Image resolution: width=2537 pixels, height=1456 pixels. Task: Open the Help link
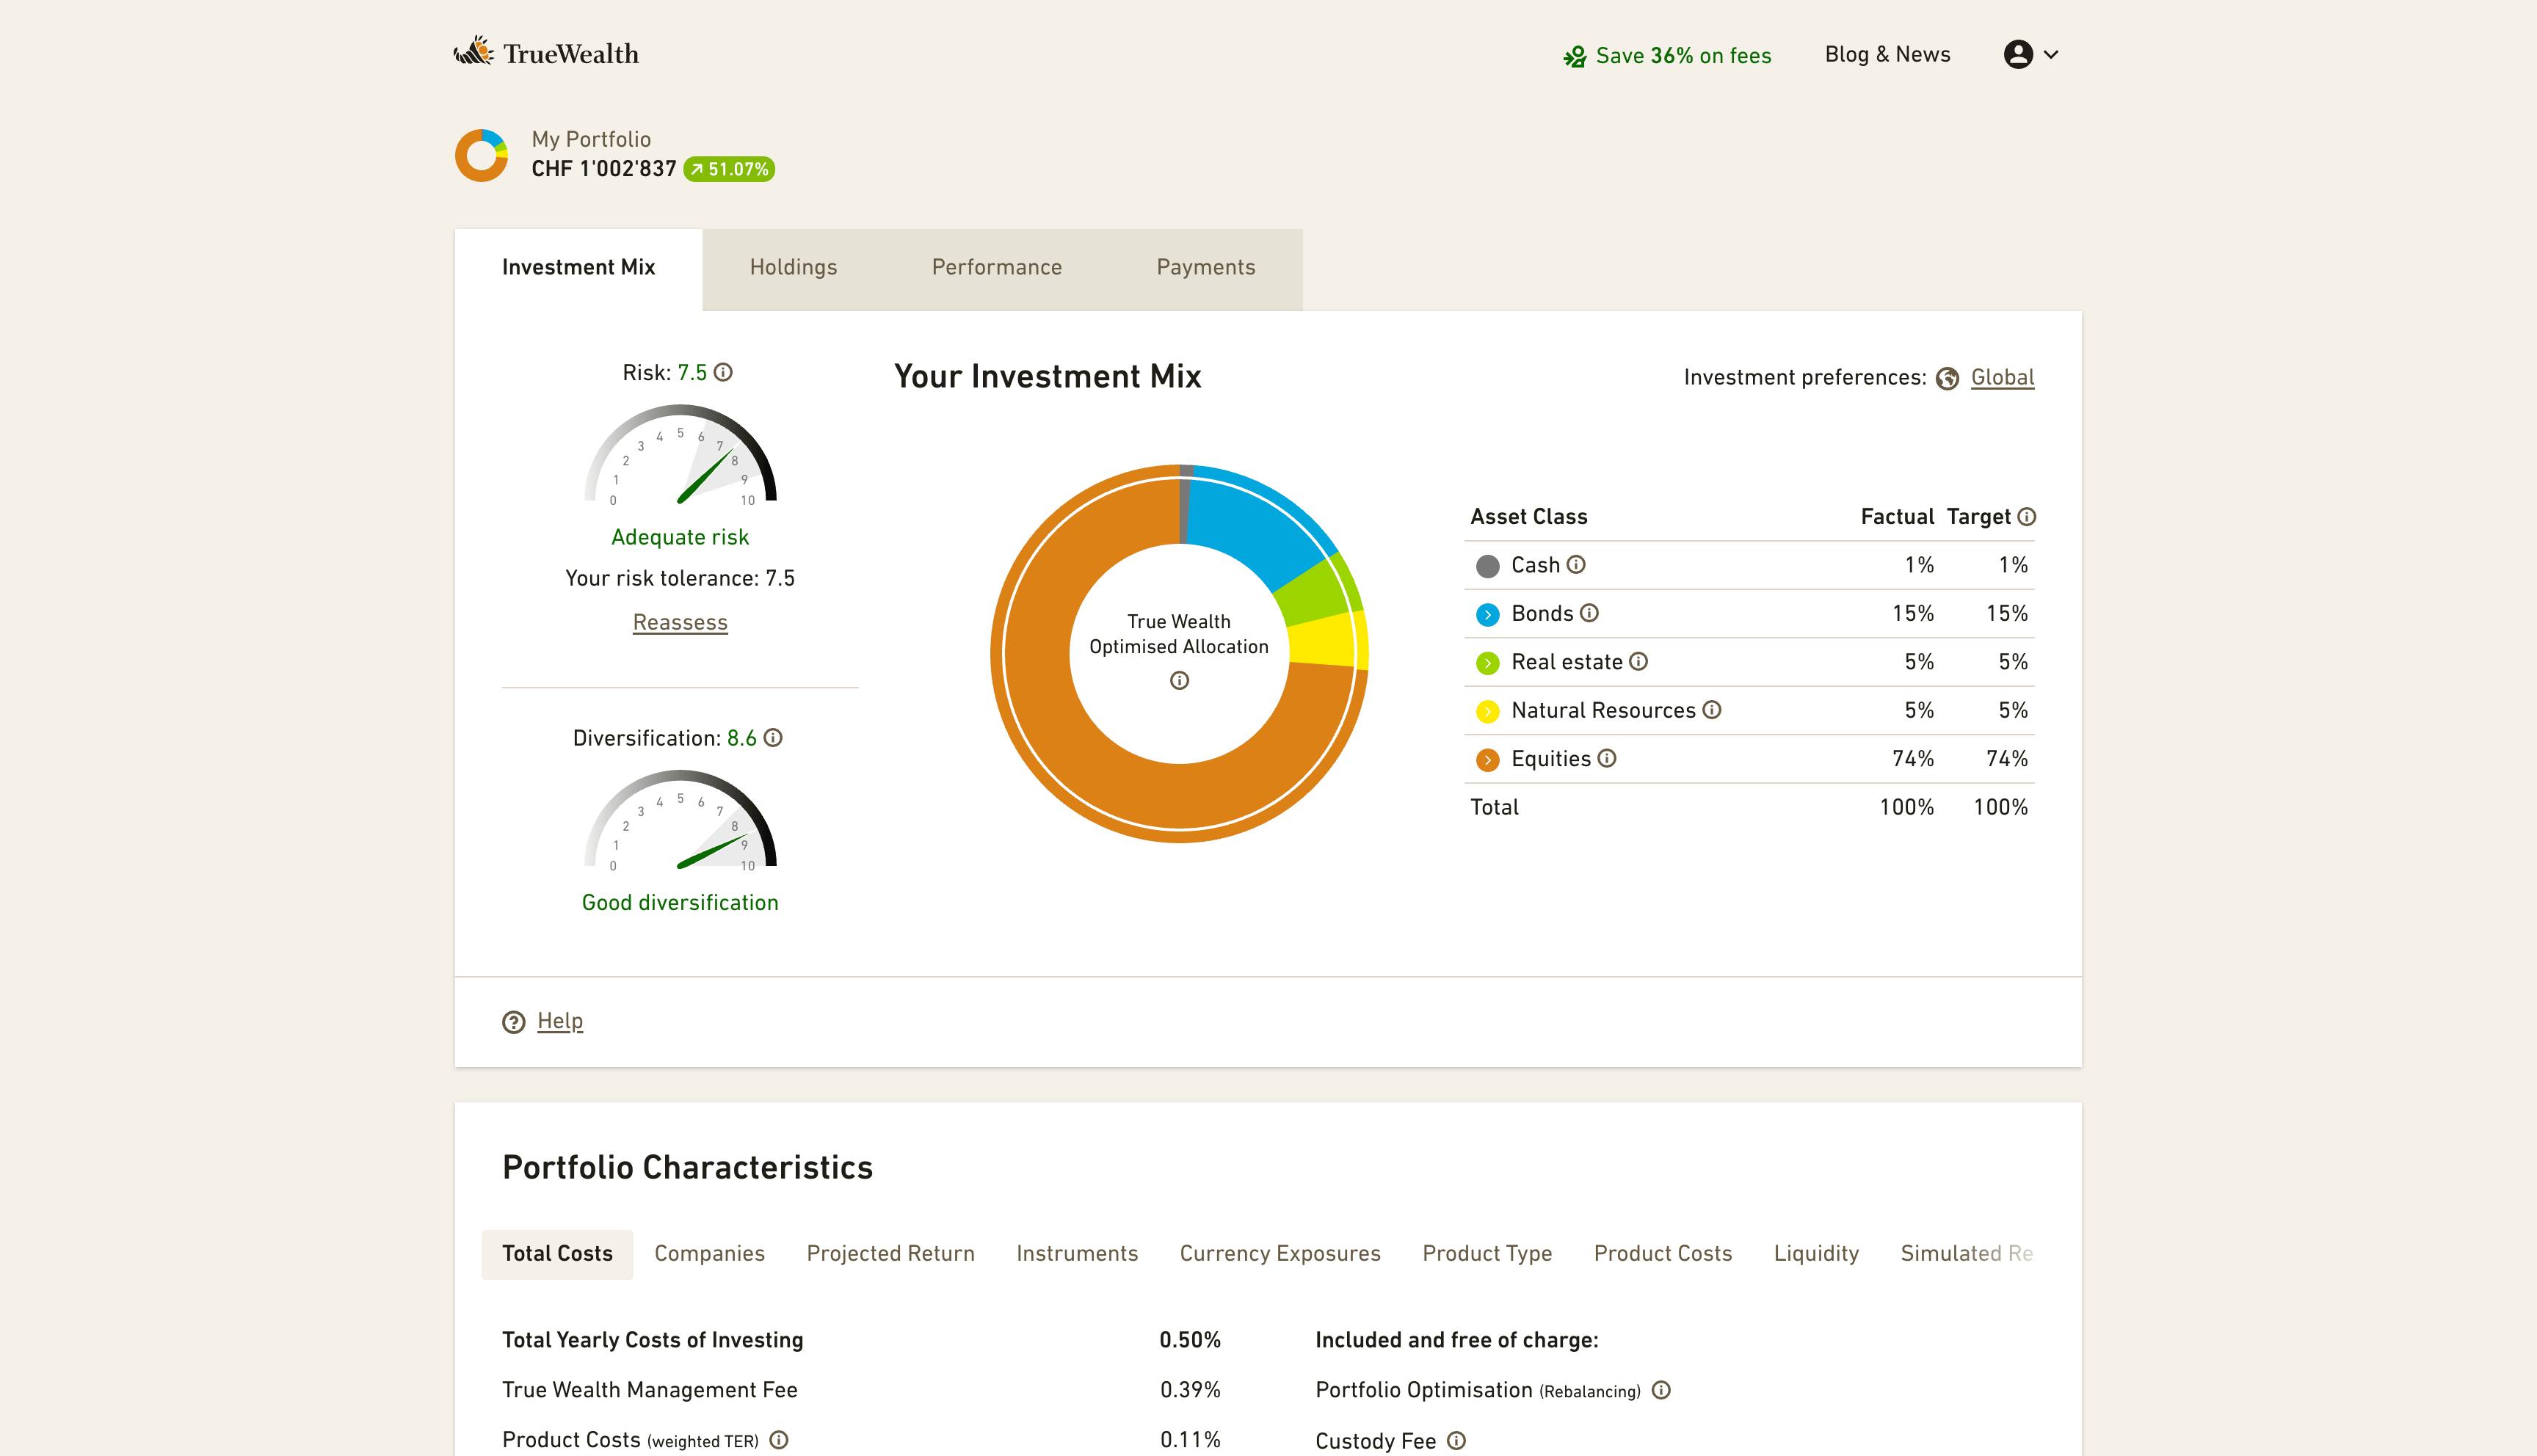560,1021
